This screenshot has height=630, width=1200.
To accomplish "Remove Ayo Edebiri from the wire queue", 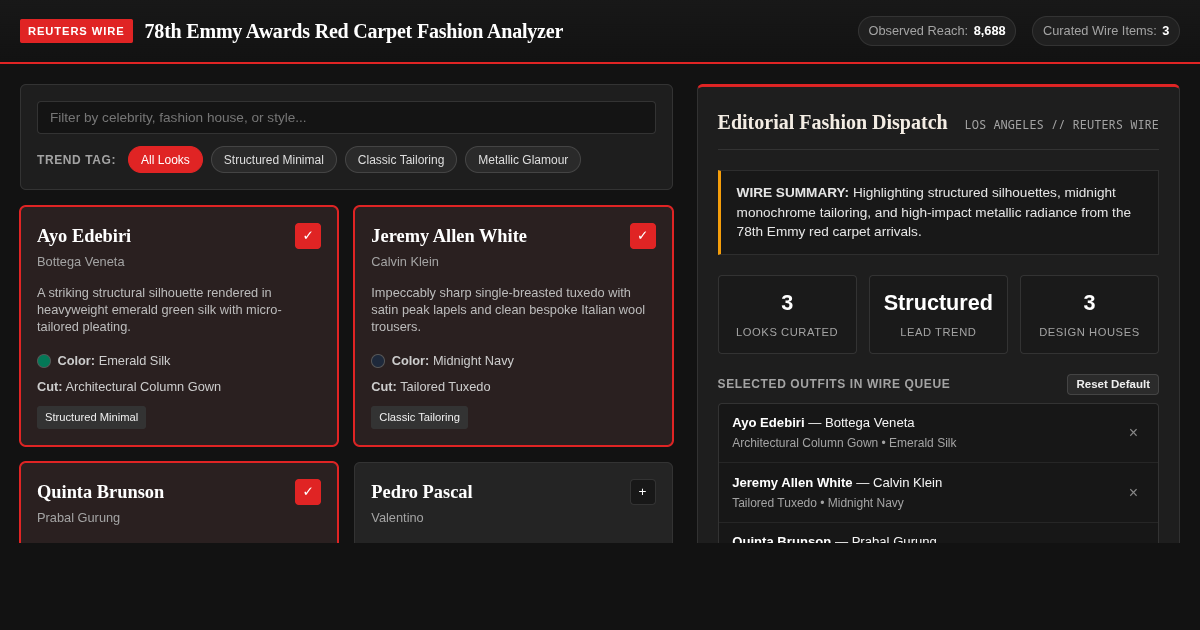I will [1133, 433].
